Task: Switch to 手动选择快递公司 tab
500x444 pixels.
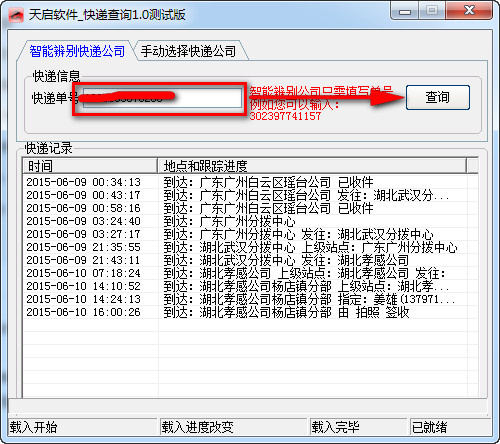Action: 188,51
